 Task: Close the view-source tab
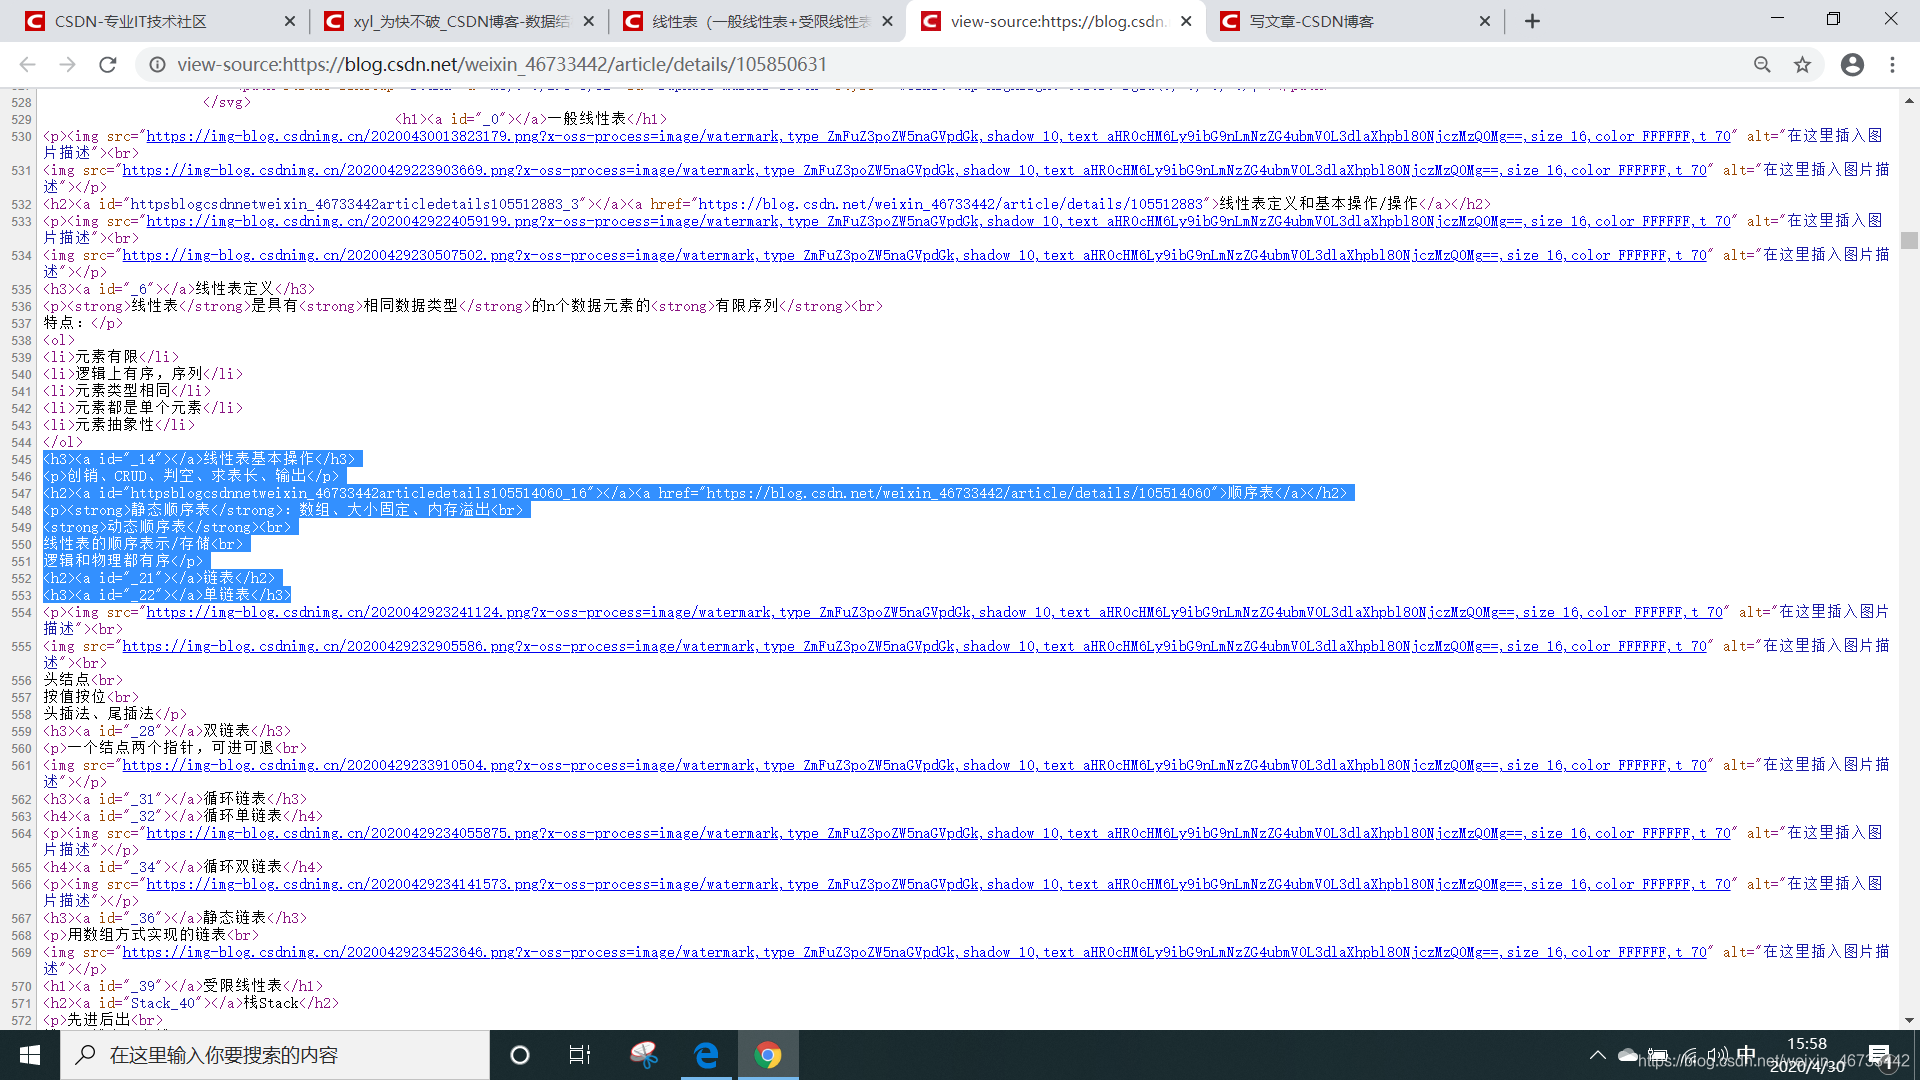click(1186, 21)
